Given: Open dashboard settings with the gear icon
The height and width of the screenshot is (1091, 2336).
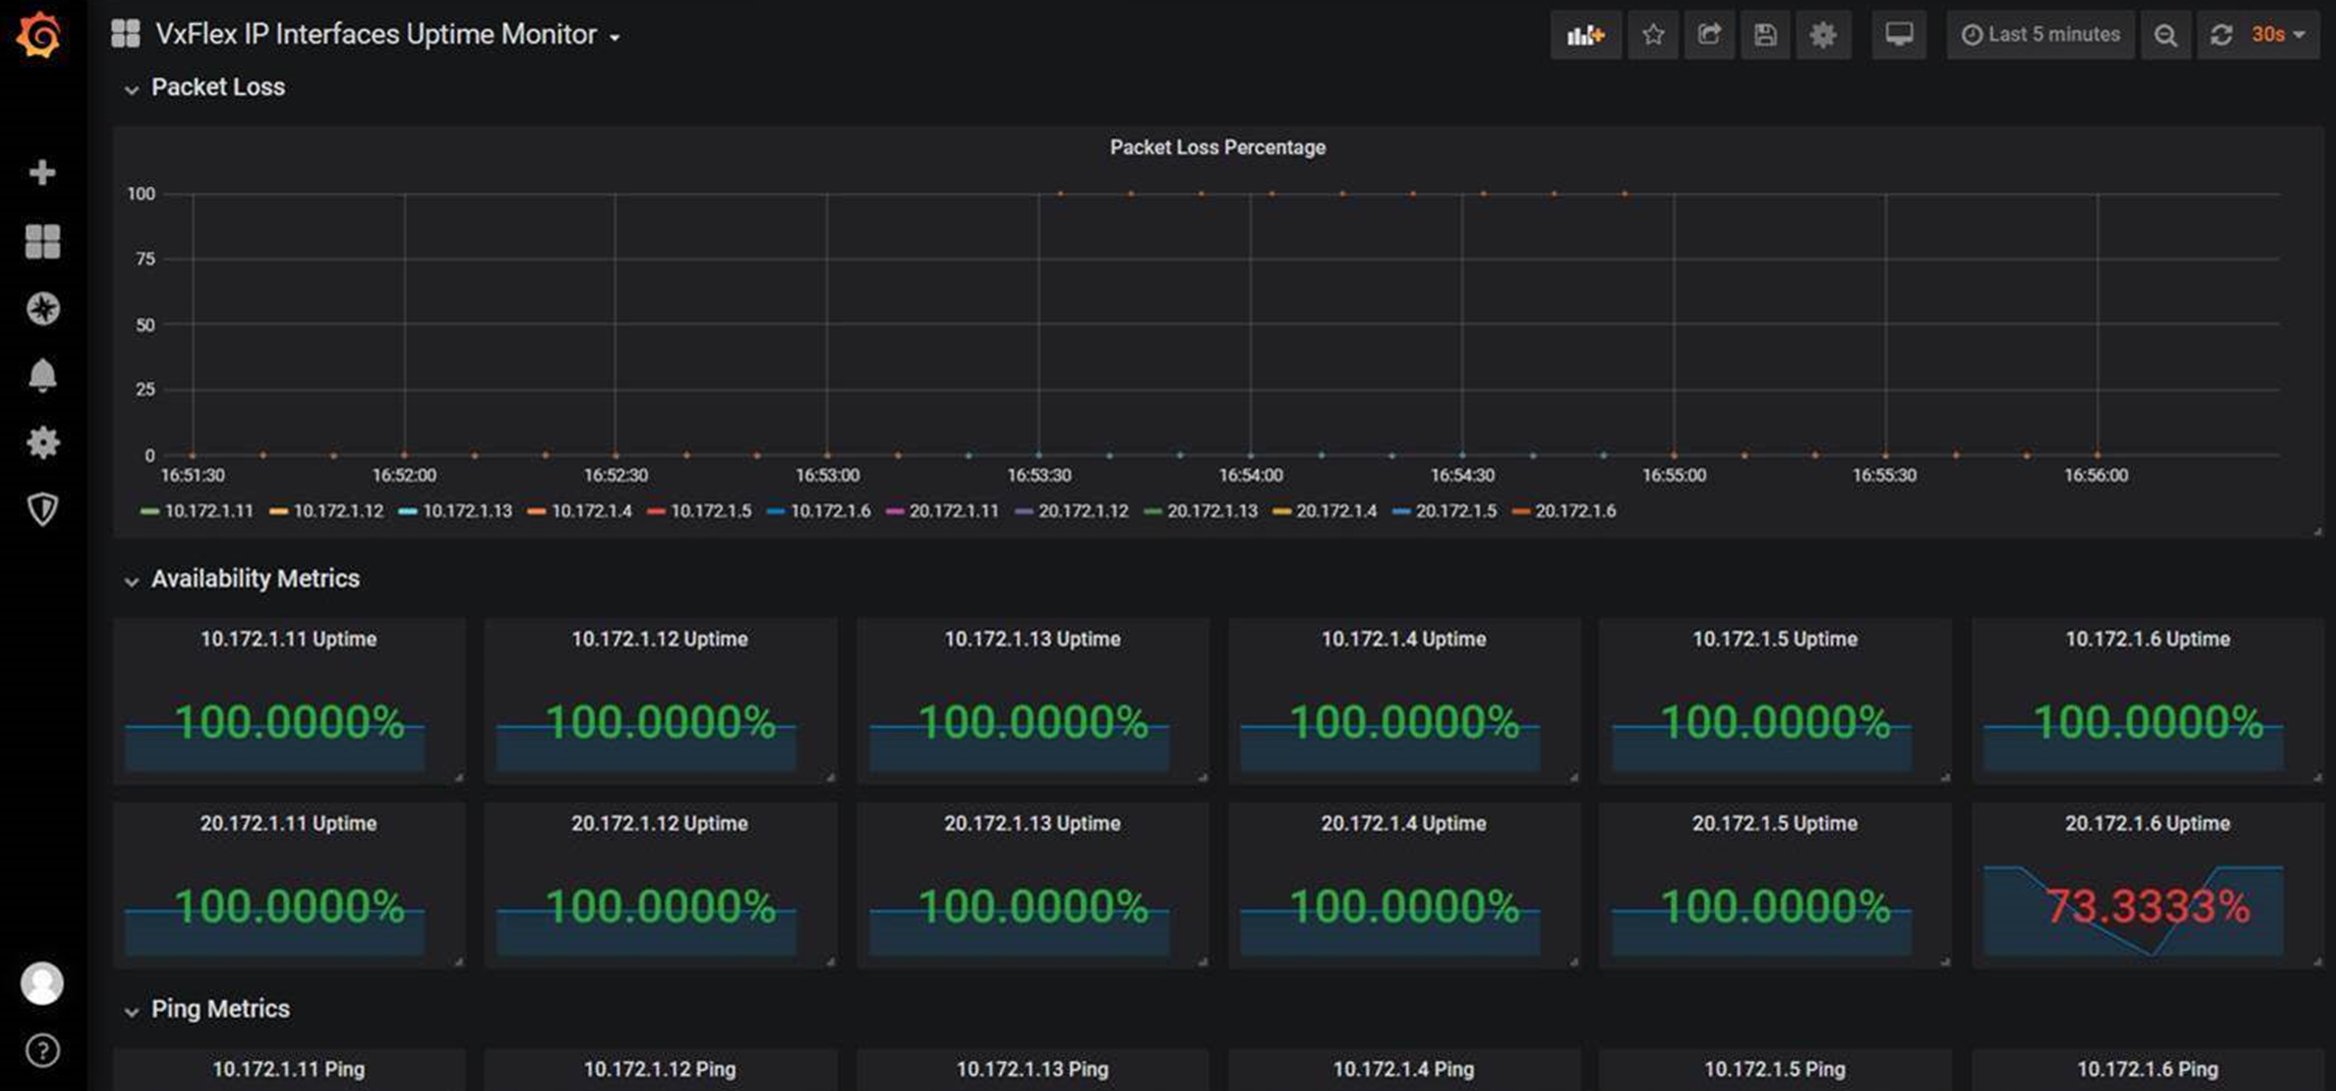Looking at the screenshot, I should (1823, 34).
